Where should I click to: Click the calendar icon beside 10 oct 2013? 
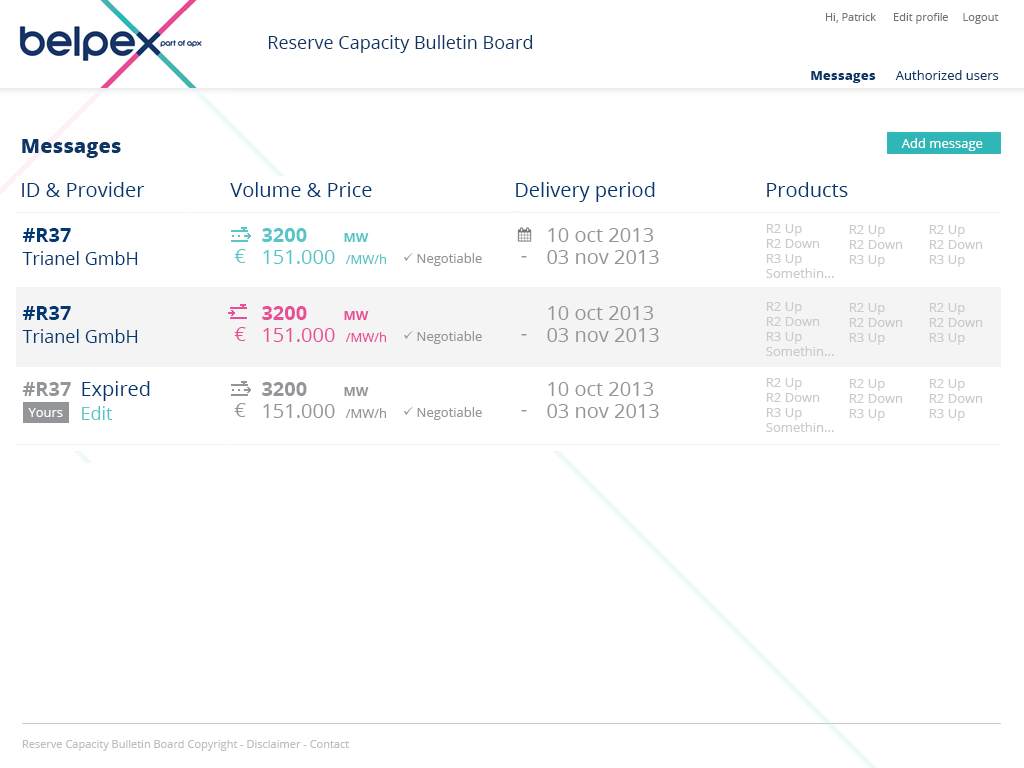click(x=524, y=235)
